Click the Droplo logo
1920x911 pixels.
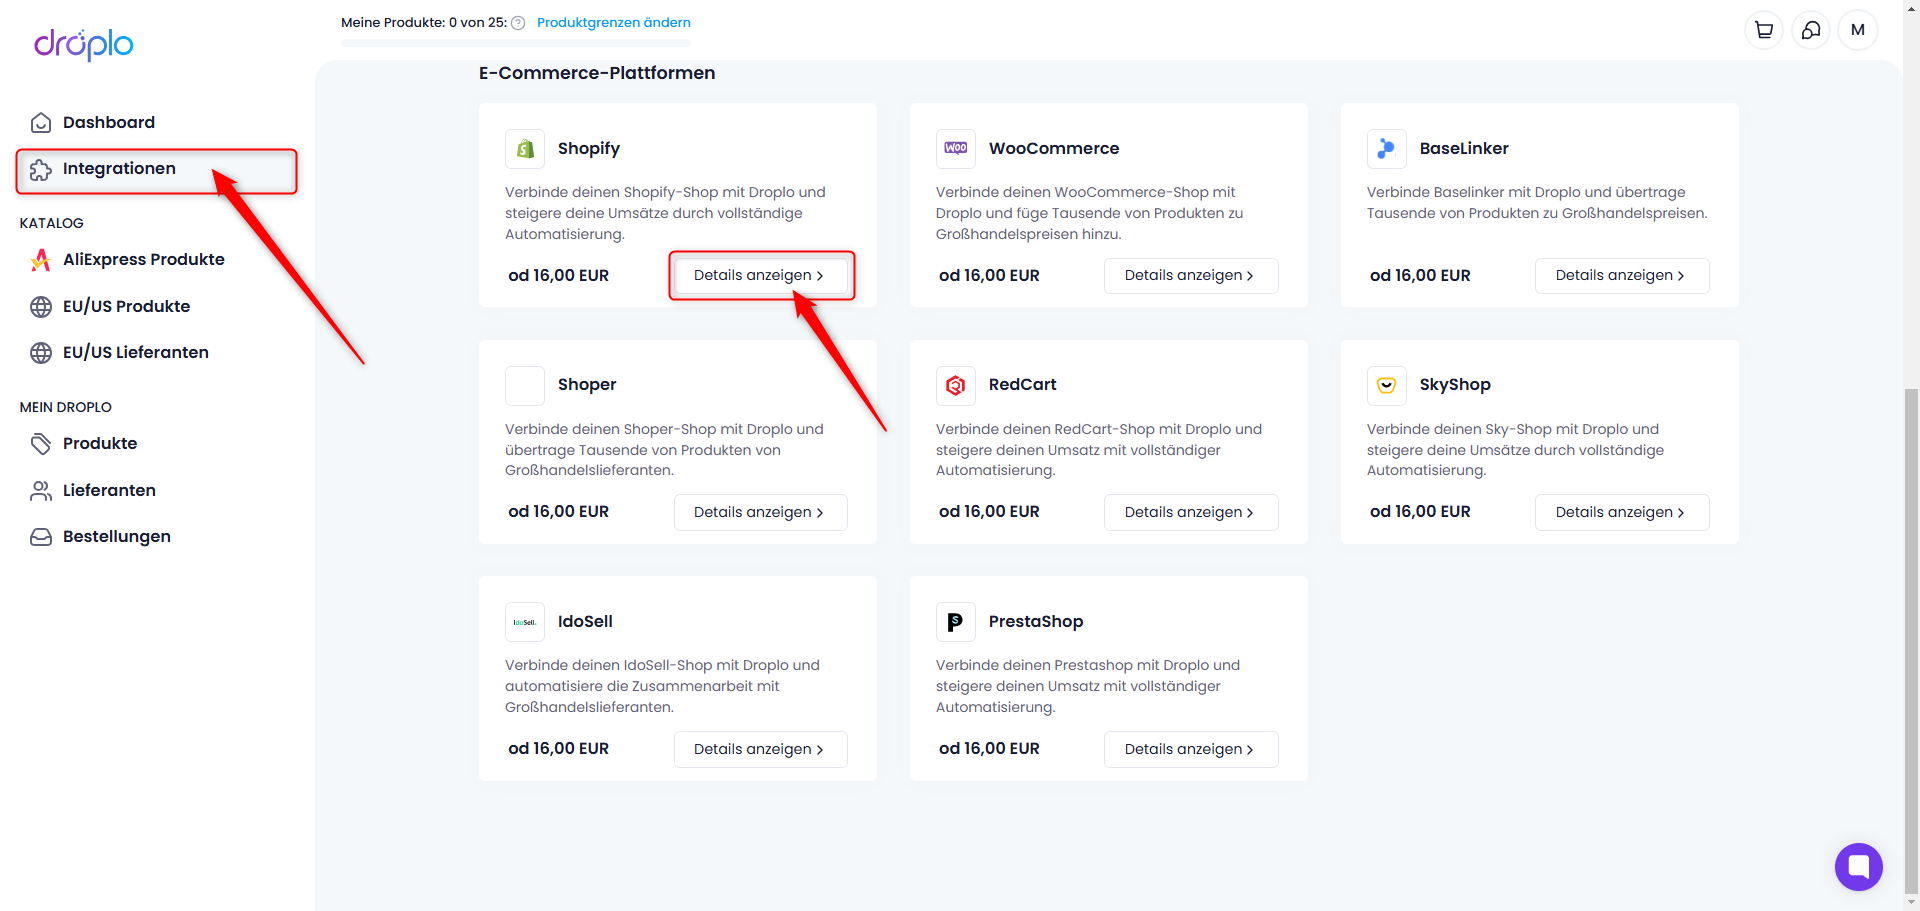84,44
